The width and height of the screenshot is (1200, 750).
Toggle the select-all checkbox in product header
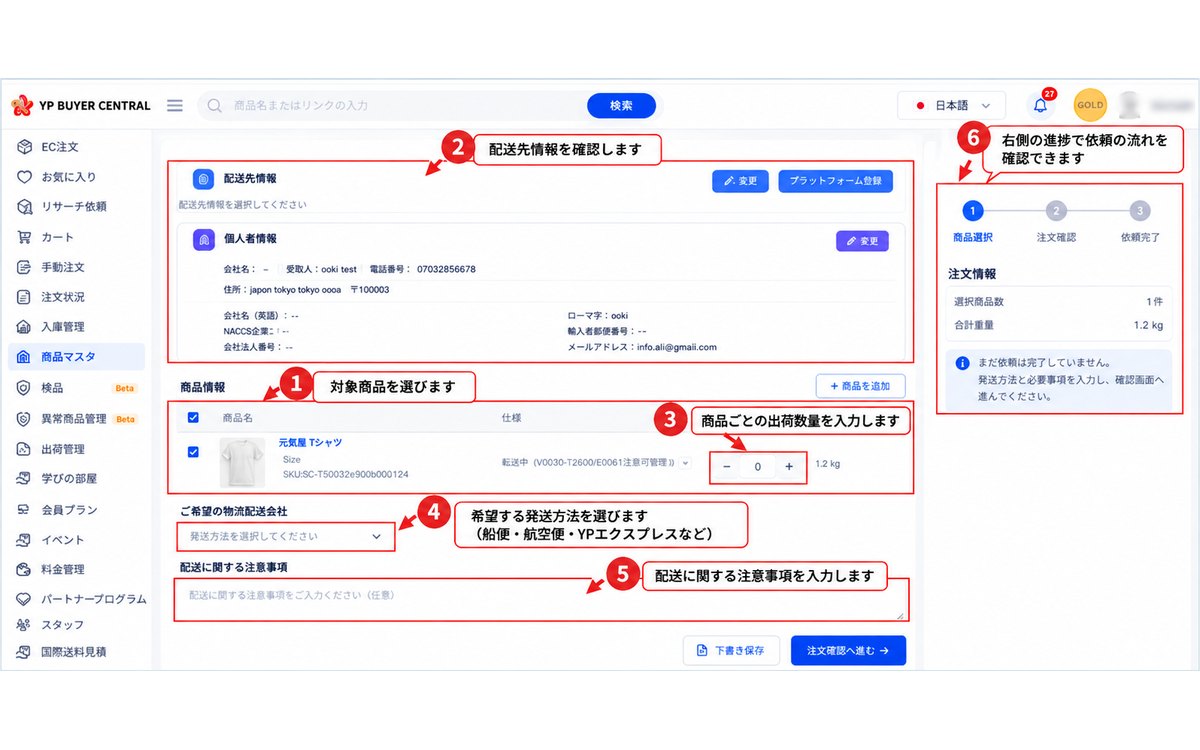pyautogui.click(x=194, y=417)
